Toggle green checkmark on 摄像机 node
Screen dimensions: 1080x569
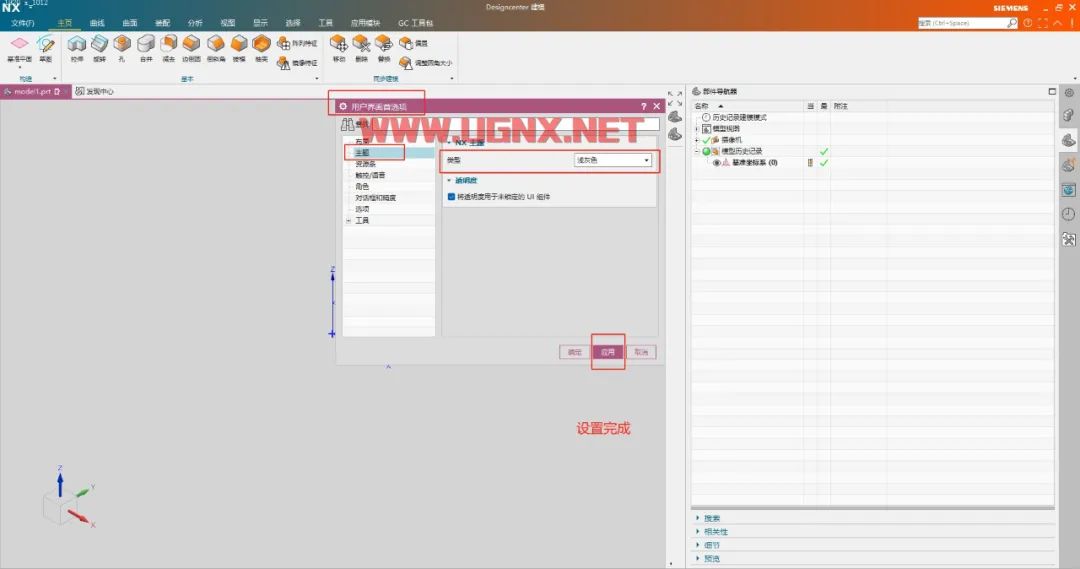click(706, 140)
